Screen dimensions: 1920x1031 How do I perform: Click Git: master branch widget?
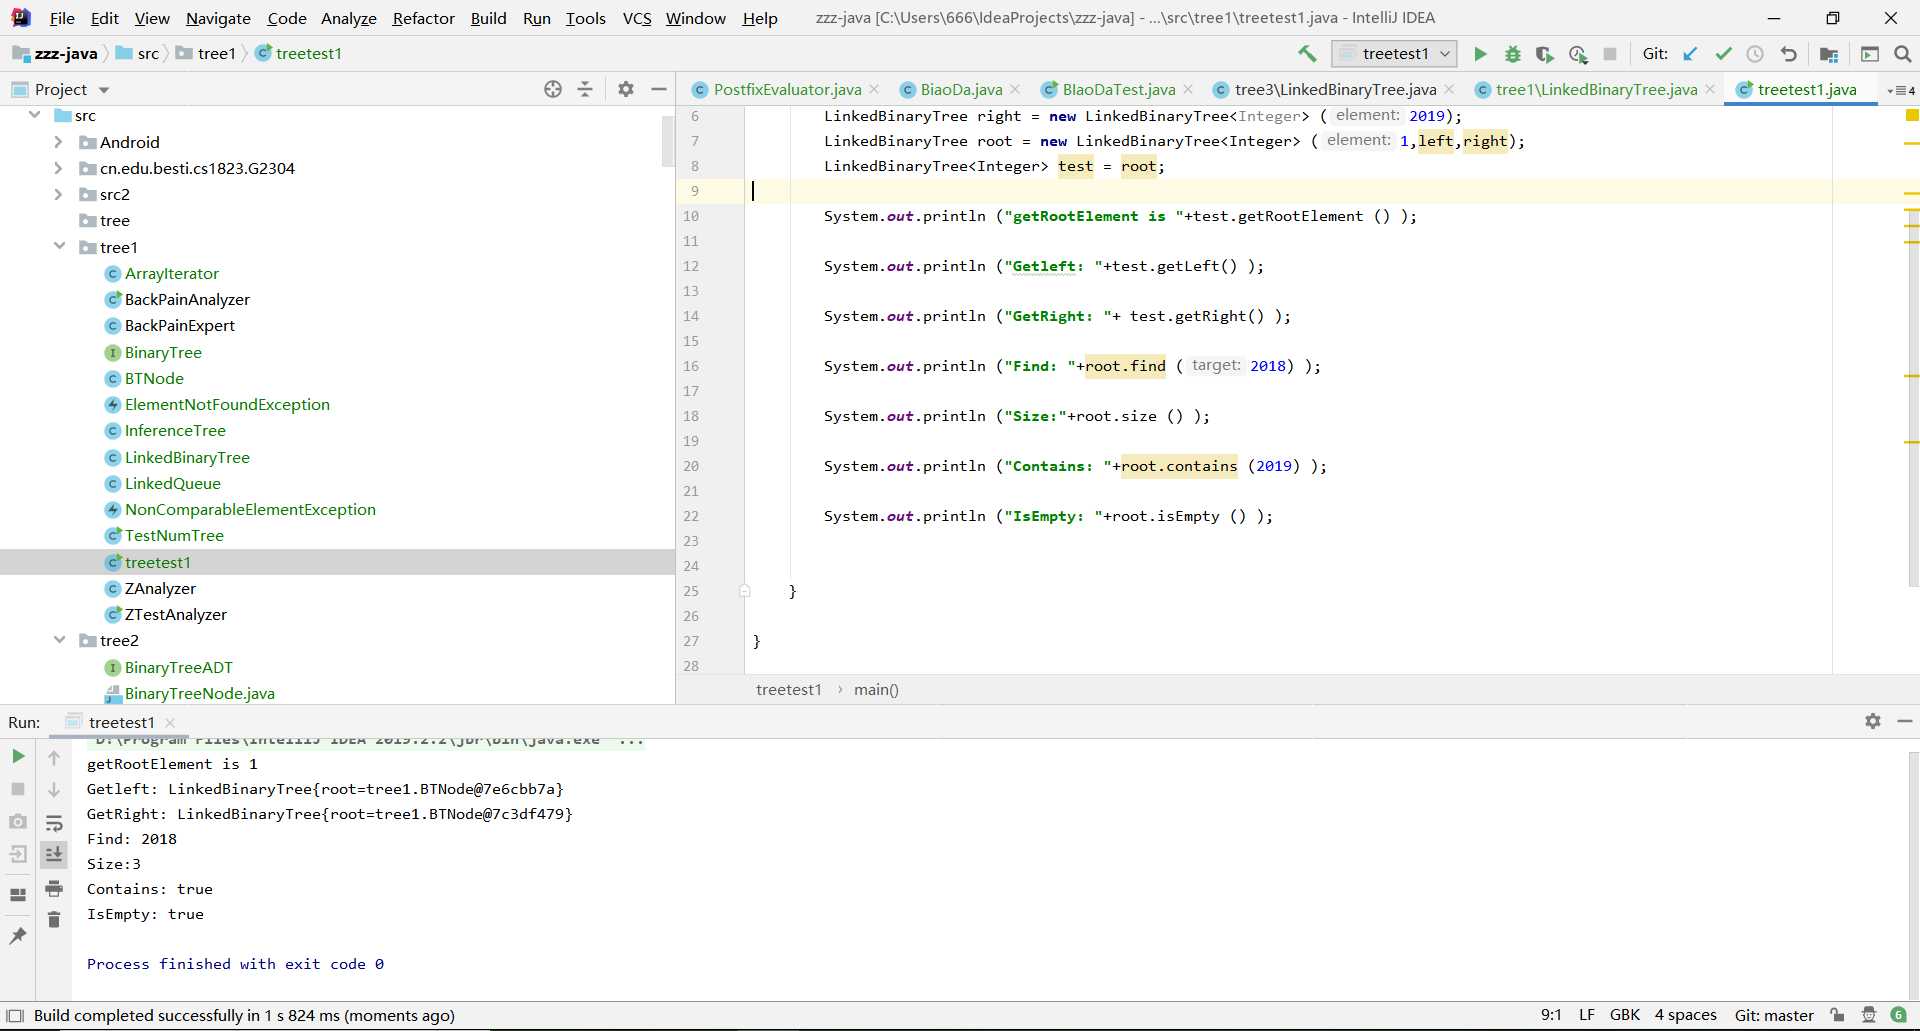click(x=1774, y=1015)
